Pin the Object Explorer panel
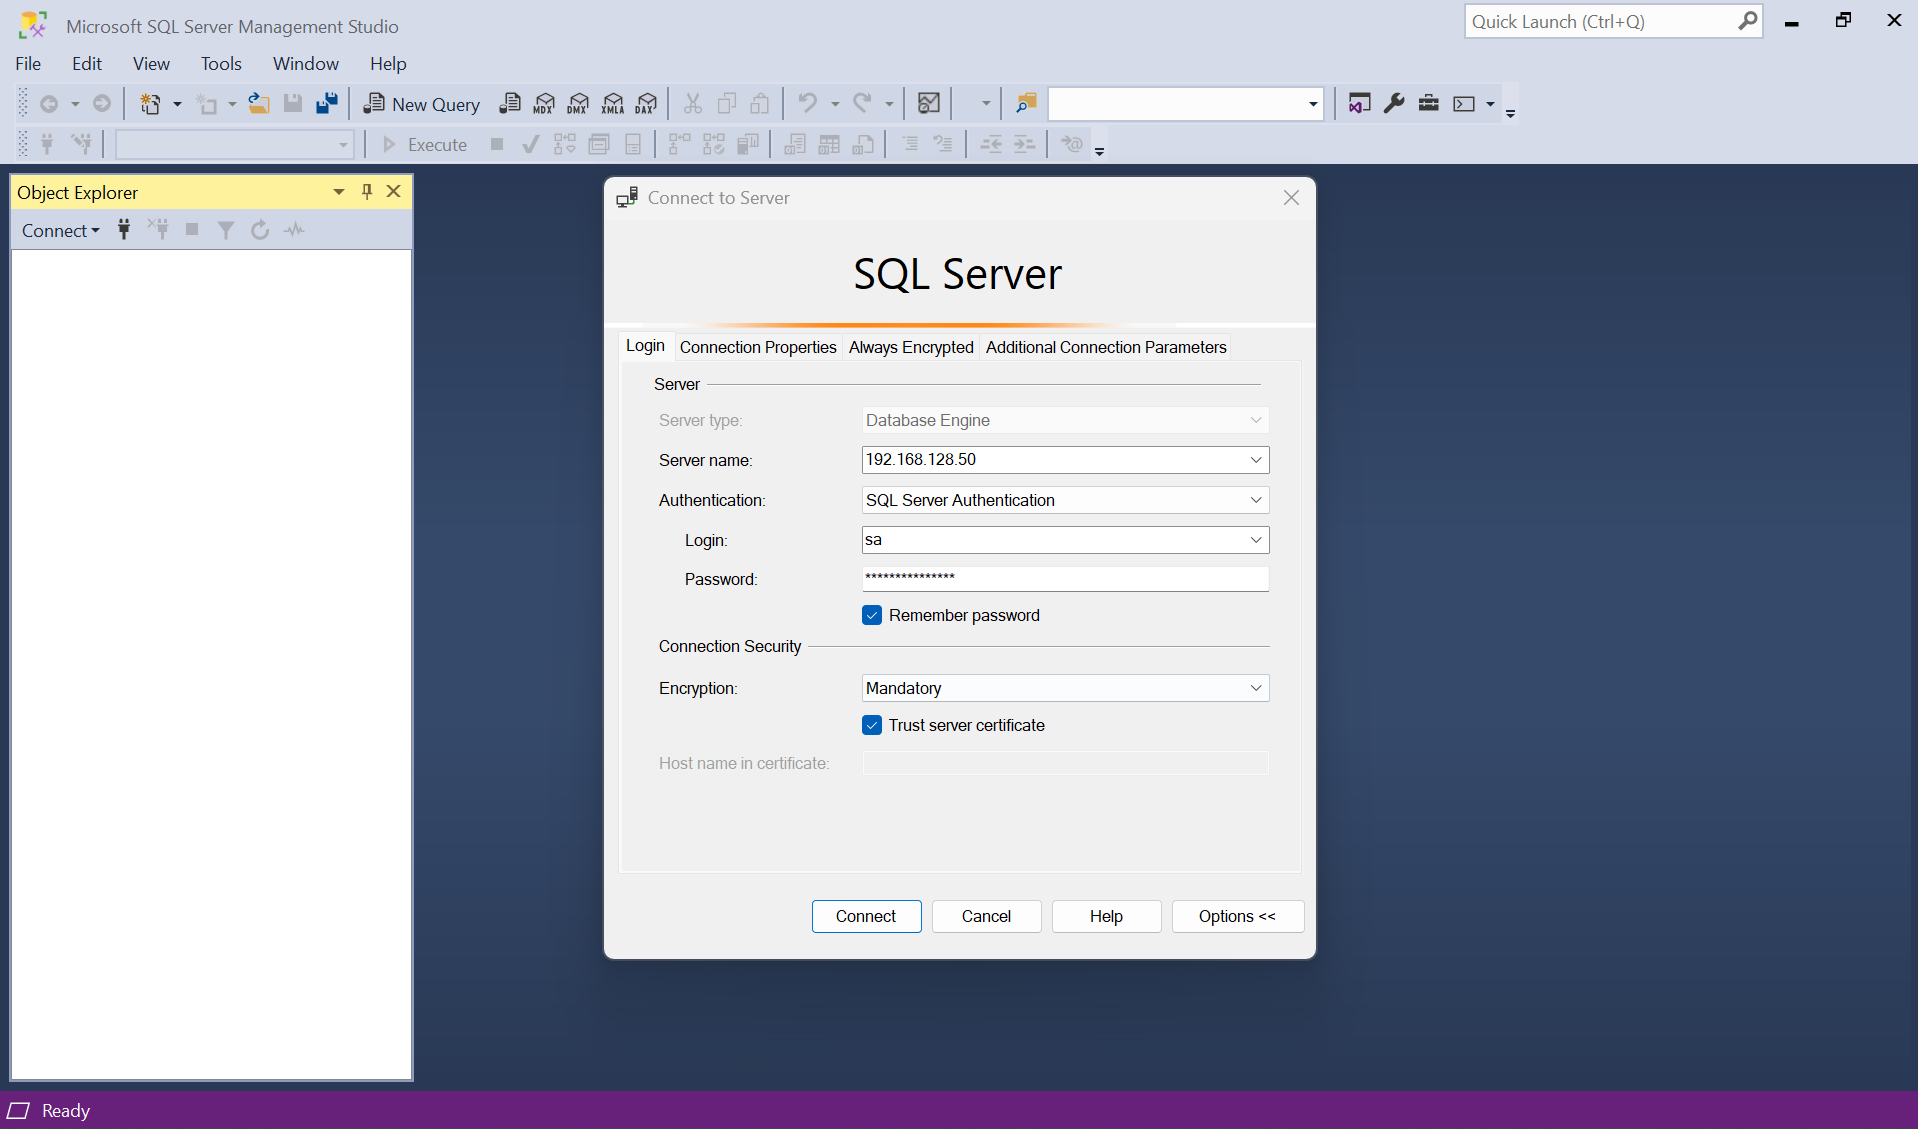This screenshot has width=1918, height=1129. 367,192
